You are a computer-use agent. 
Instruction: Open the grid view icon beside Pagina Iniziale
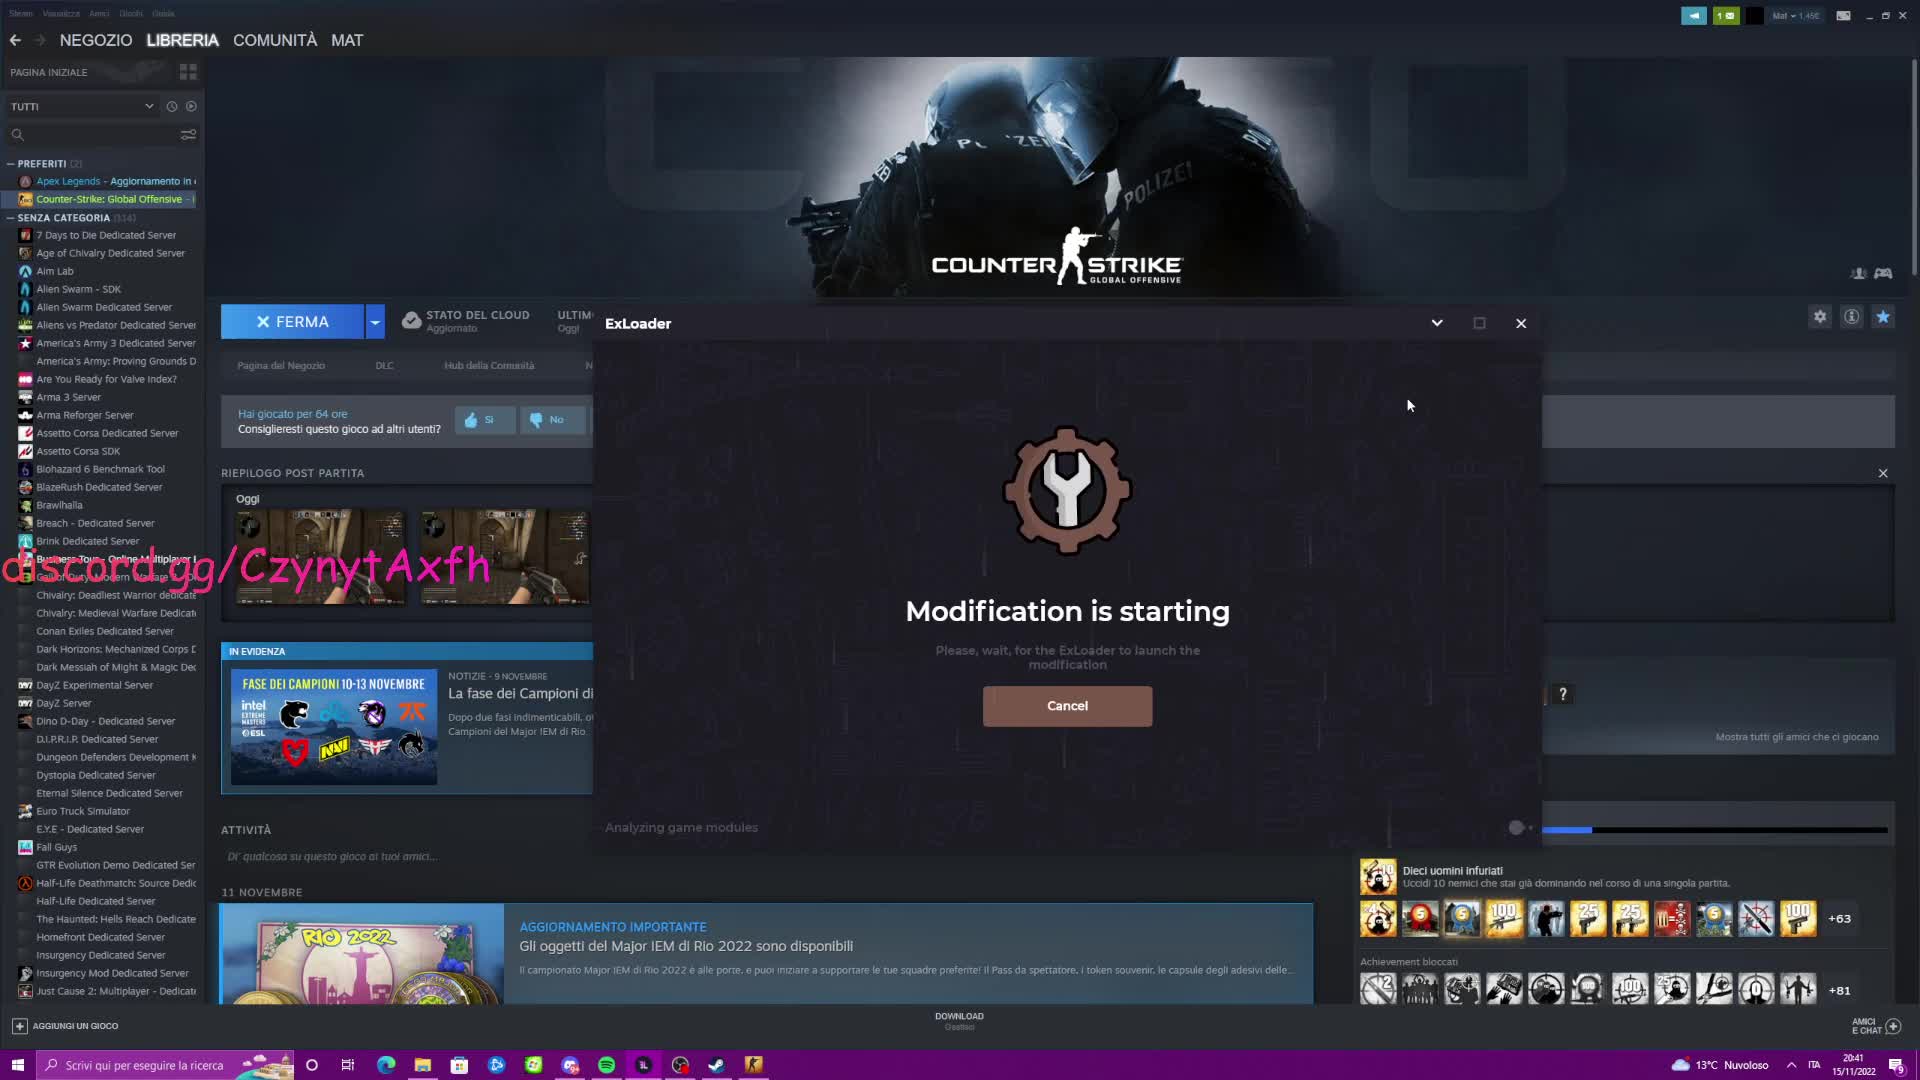188,71
